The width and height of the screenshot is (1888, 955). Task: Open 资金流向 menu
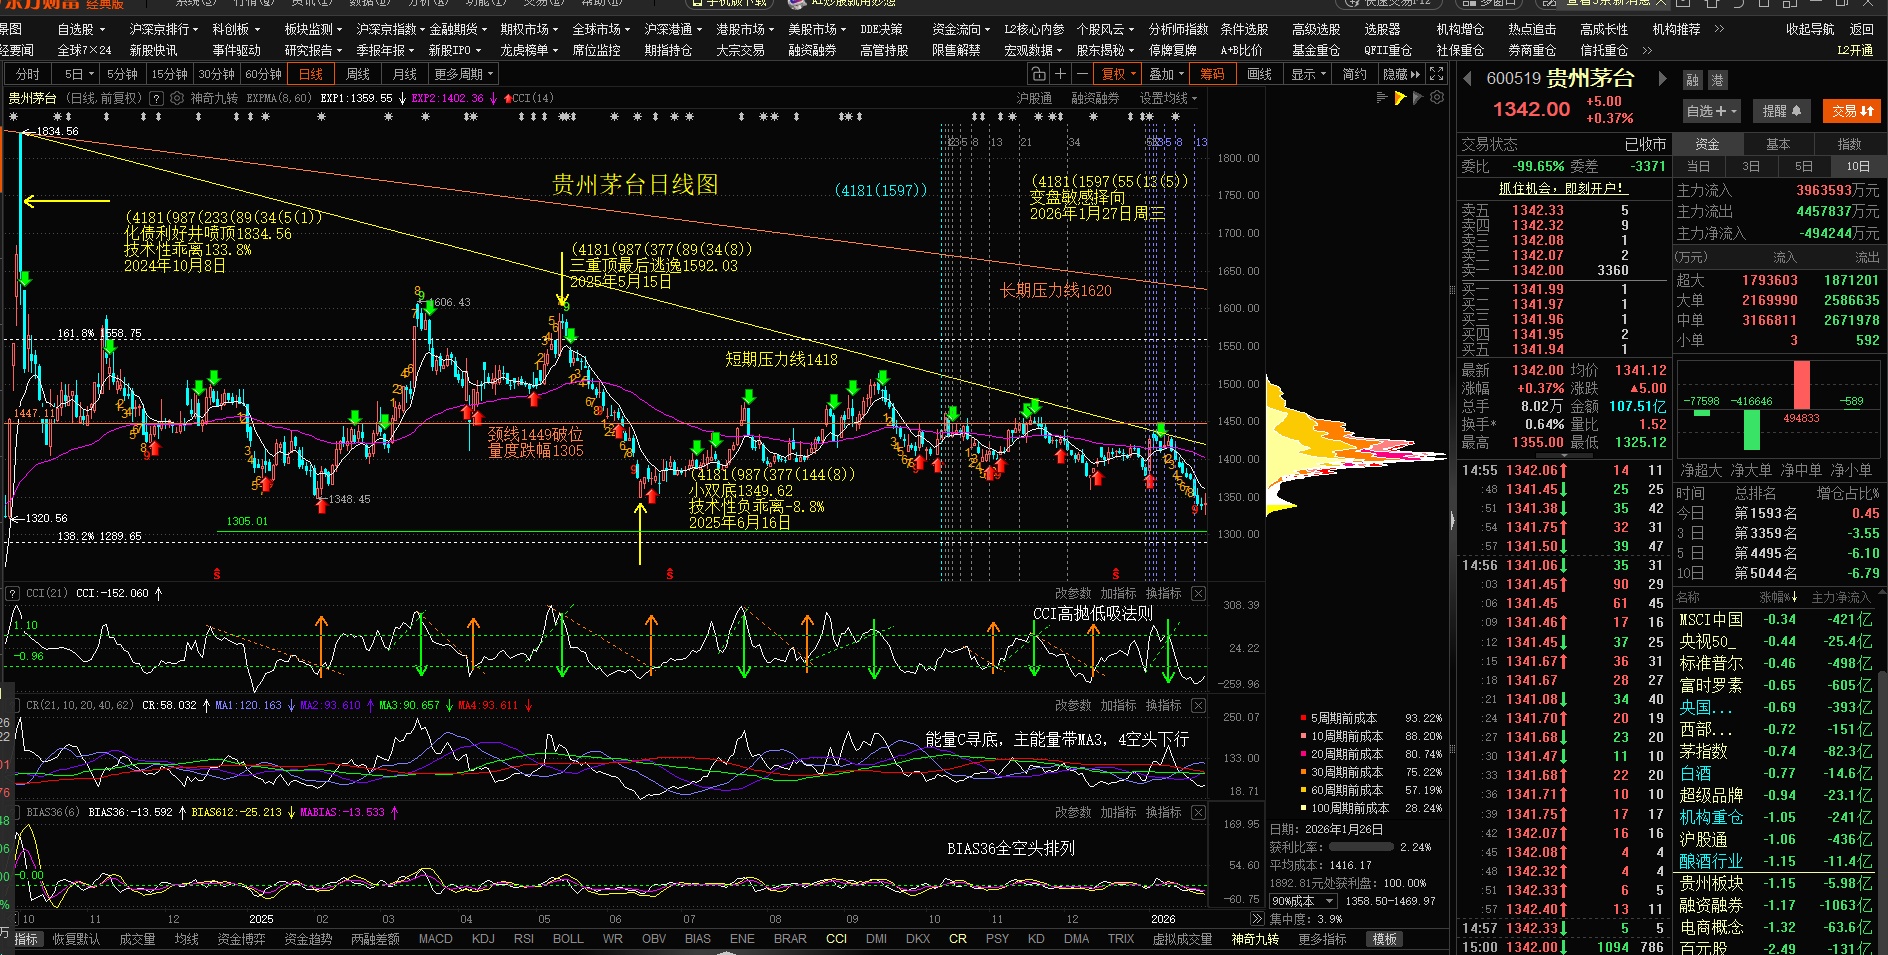point(961,29)
